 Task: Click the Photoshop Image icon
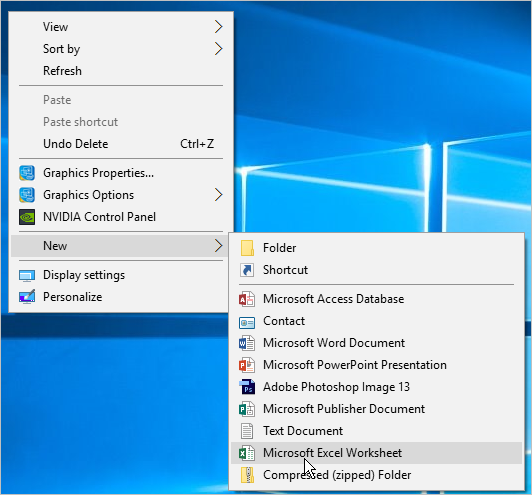[x=247, y=387]
